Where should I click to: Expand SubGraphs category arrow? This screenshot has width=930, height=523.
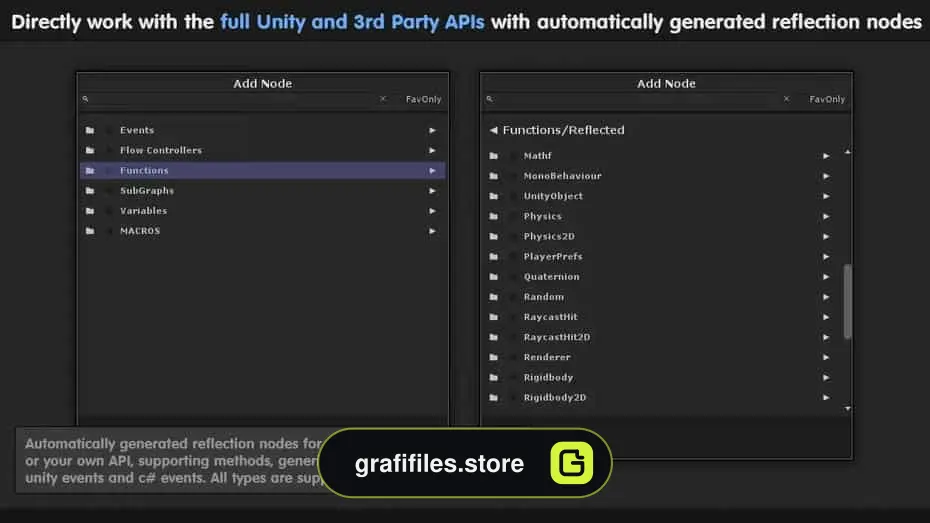(x=432, y=191)
